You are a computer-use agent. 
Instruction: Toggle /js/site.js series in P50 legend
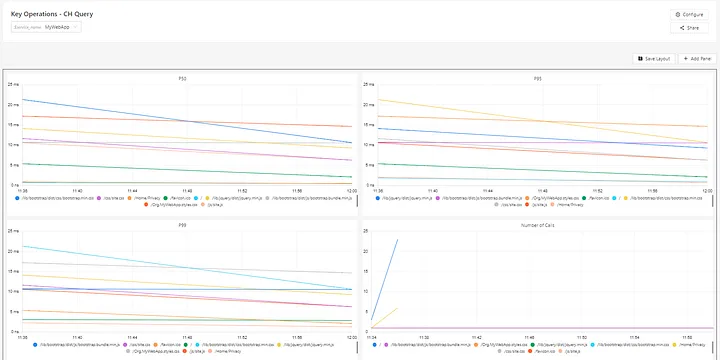point(212,205)
